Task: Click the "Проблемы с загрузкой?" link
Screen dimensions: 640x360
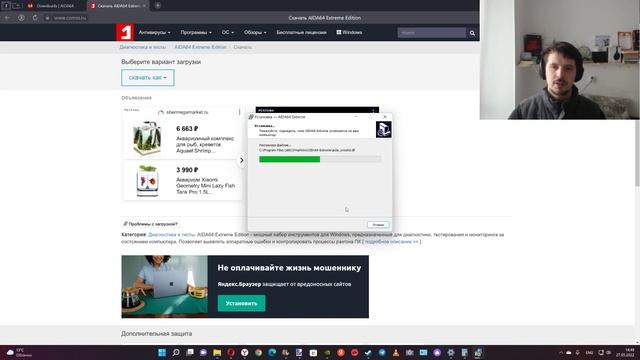Action: [x=151, y=224]
